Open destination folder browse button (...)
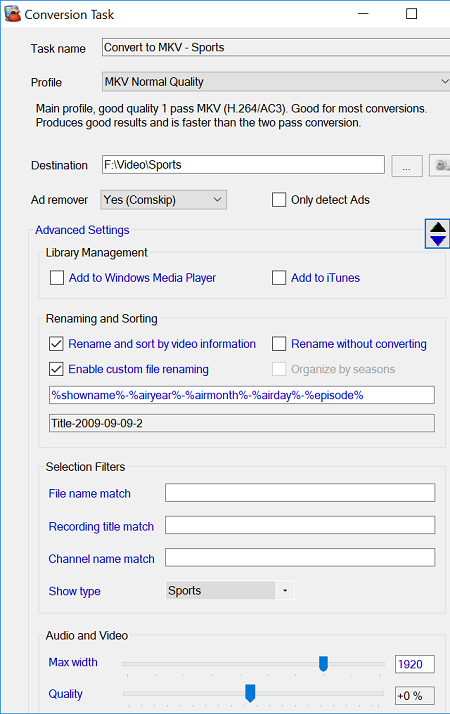 pos(407,166)
